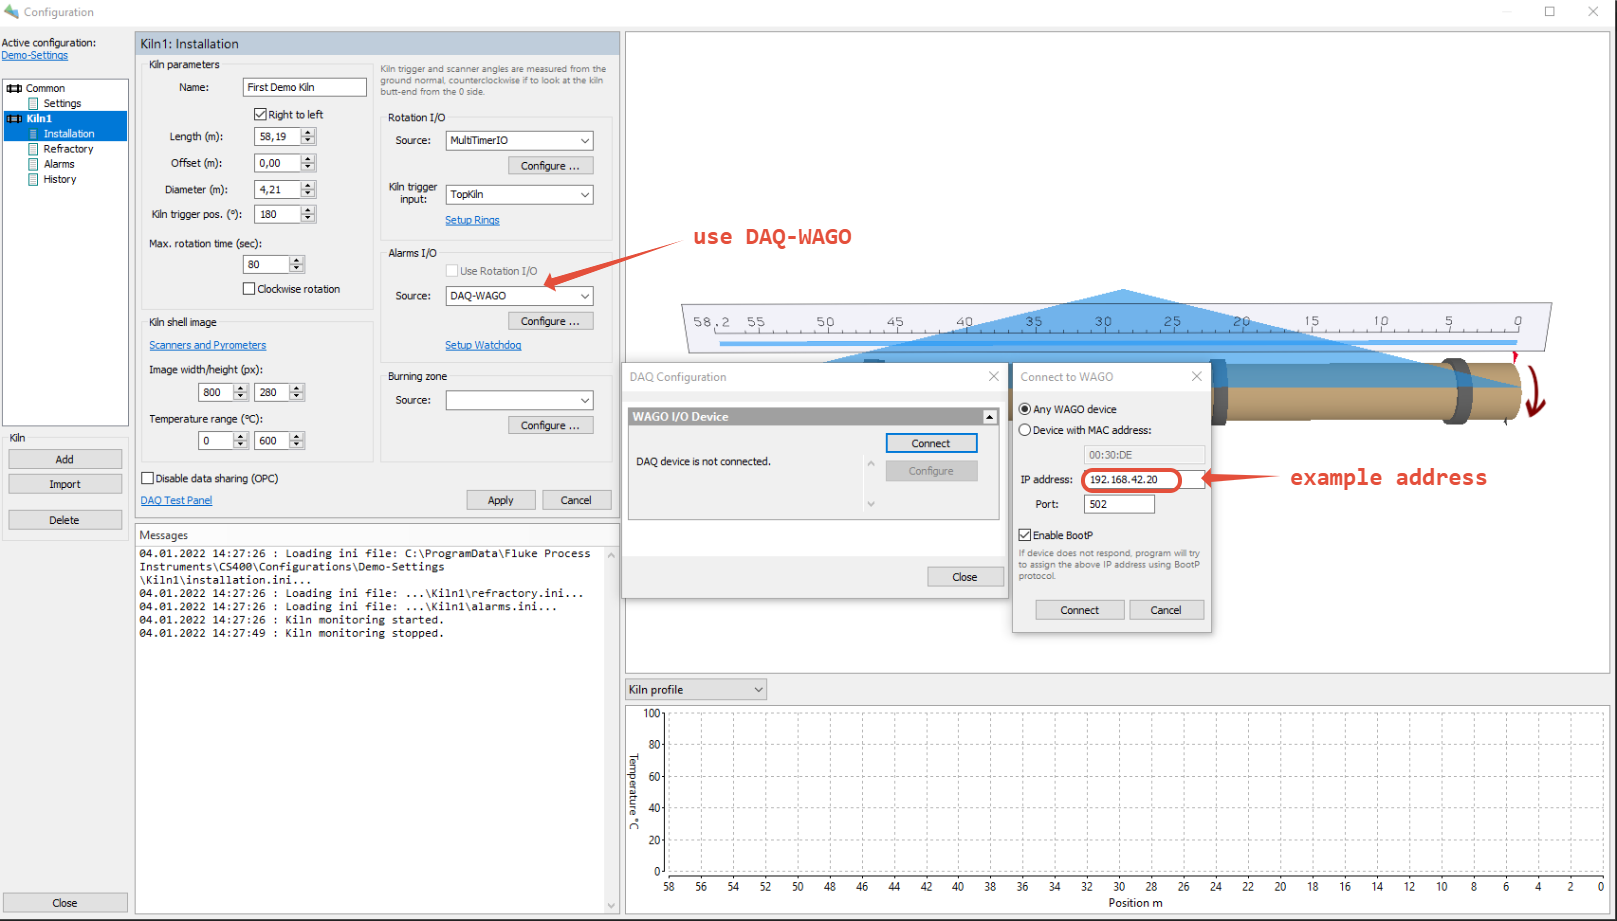Click Configure under Rotation I/O
Image resolution: width=1617 pixels, height=921 pixels.
(550, 166)
